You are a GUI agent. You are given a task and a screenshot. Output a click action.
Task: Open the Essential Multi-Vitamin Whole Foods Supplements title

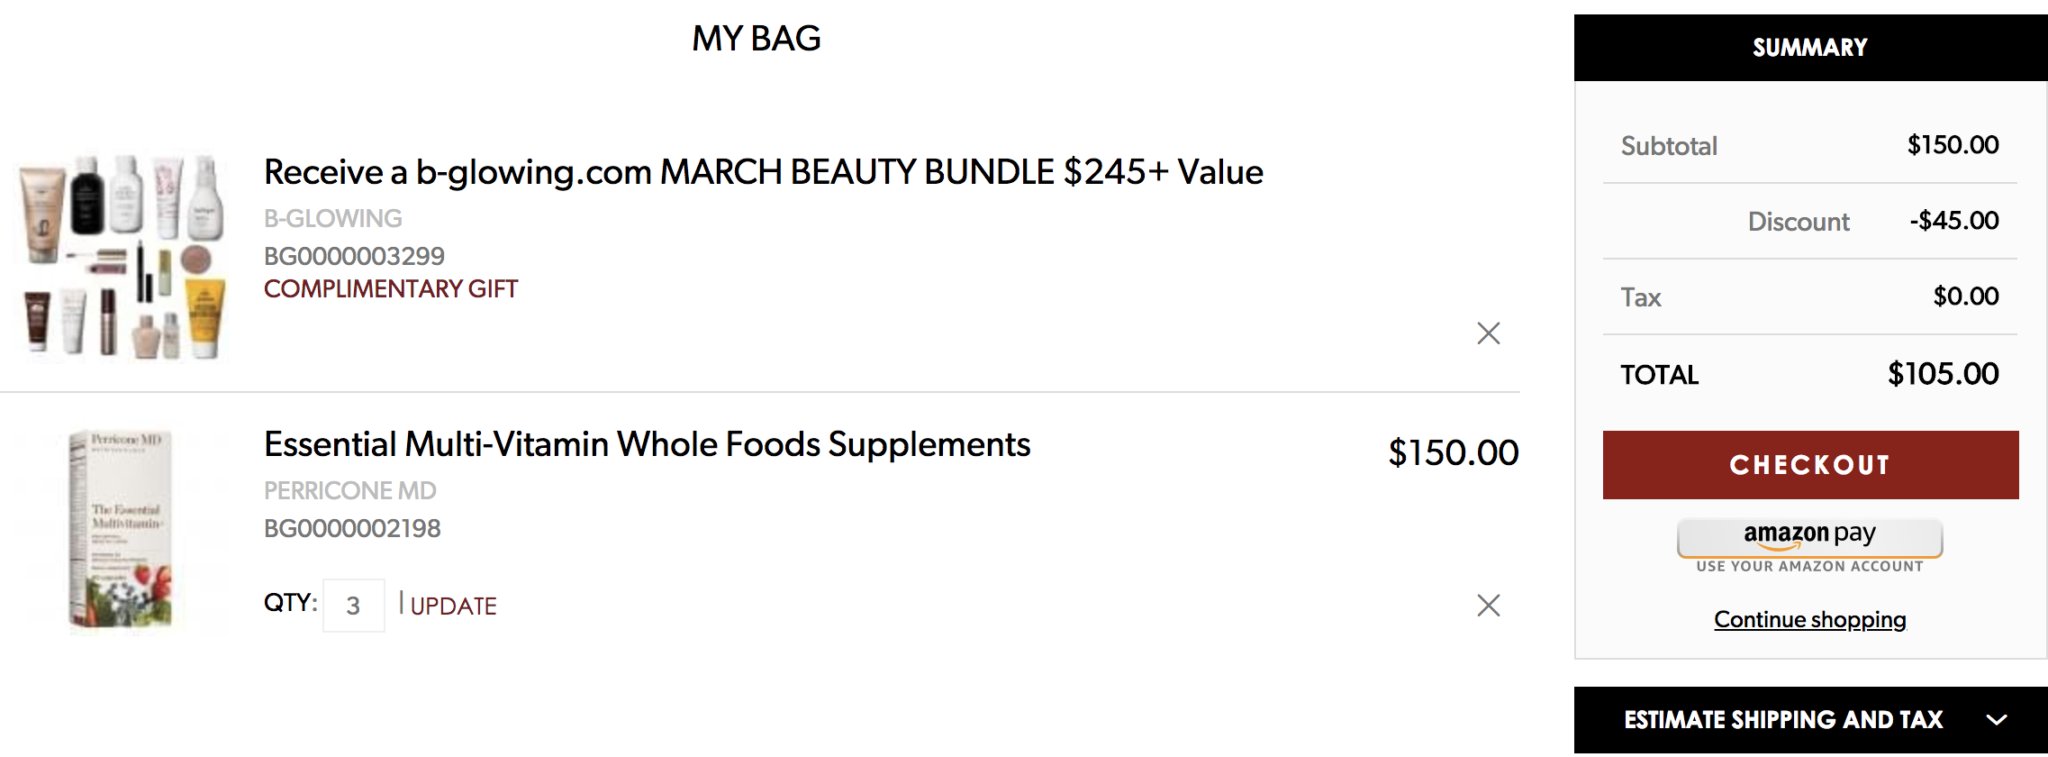[647, 444]
